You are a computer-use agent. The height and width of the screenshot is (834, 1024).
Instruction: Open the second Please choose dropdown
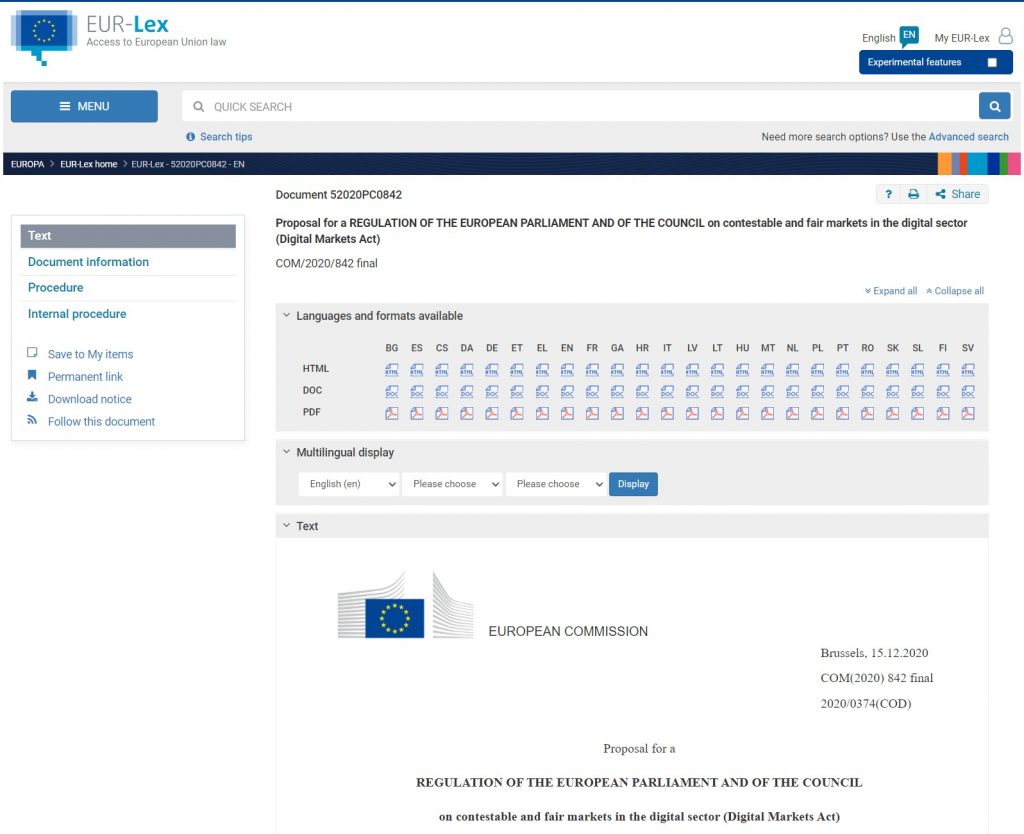(x=556, y=484)
